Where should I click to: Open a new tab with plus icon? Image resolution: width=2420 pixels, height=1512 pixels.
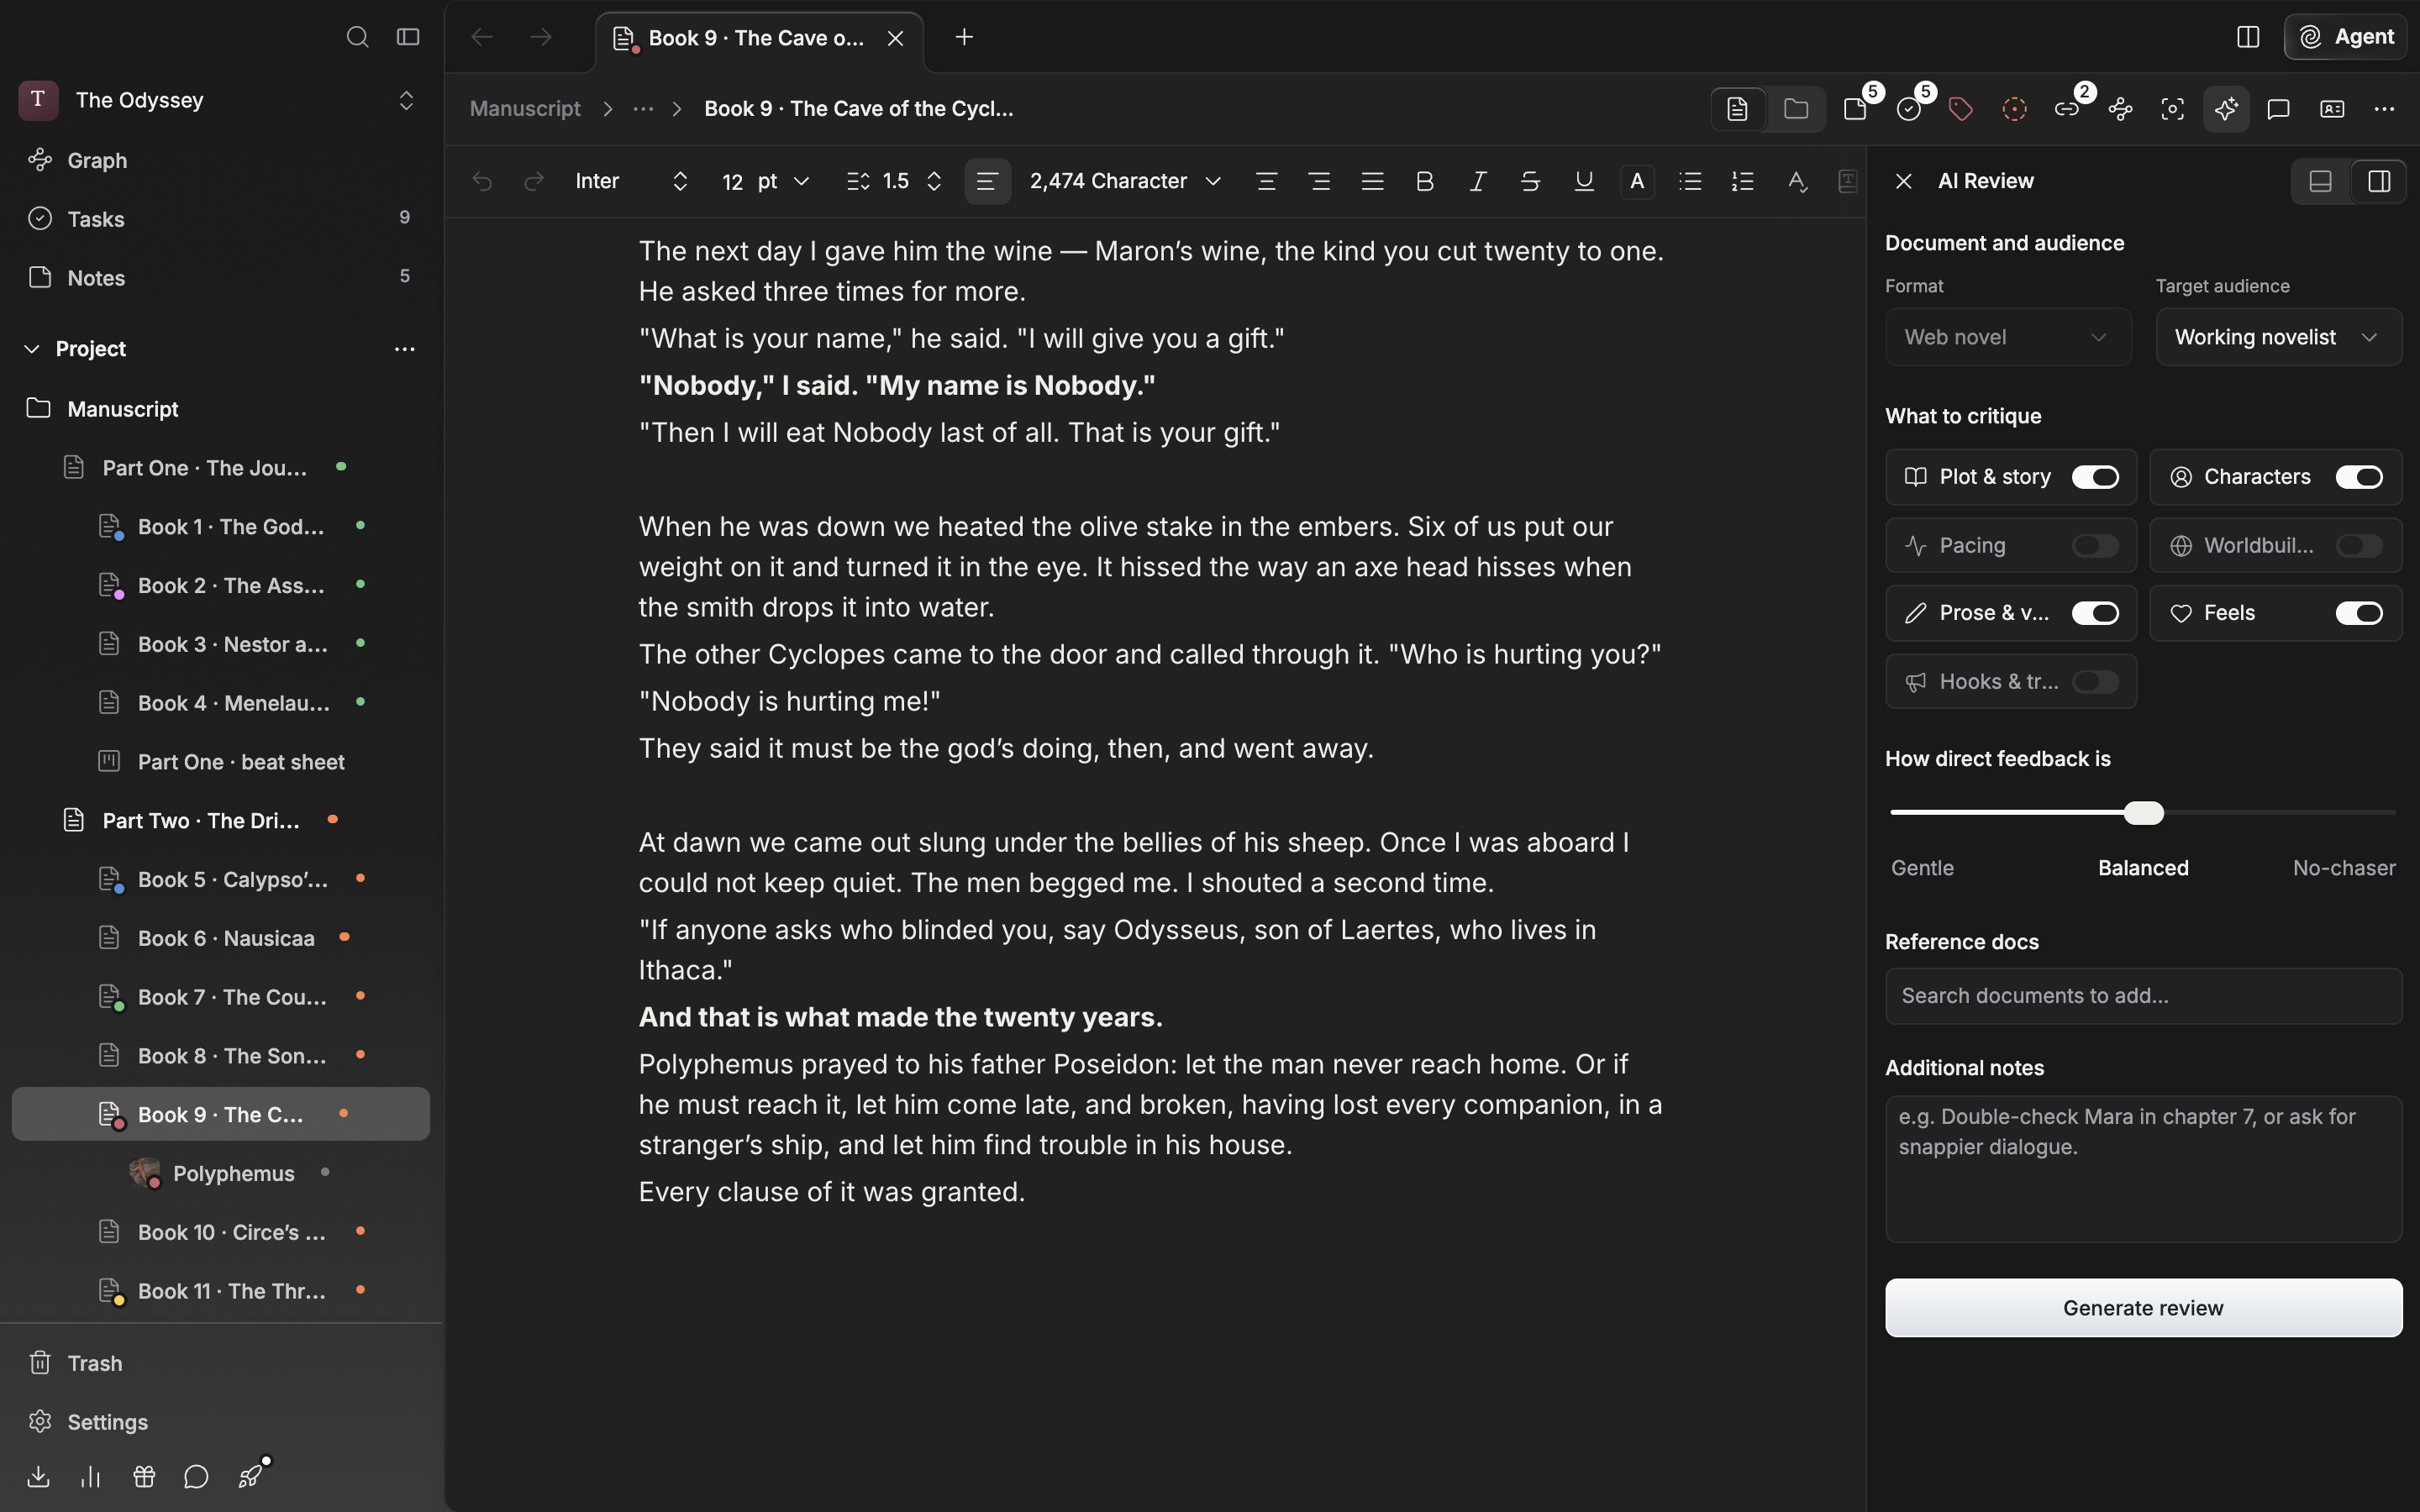(964, 37)
